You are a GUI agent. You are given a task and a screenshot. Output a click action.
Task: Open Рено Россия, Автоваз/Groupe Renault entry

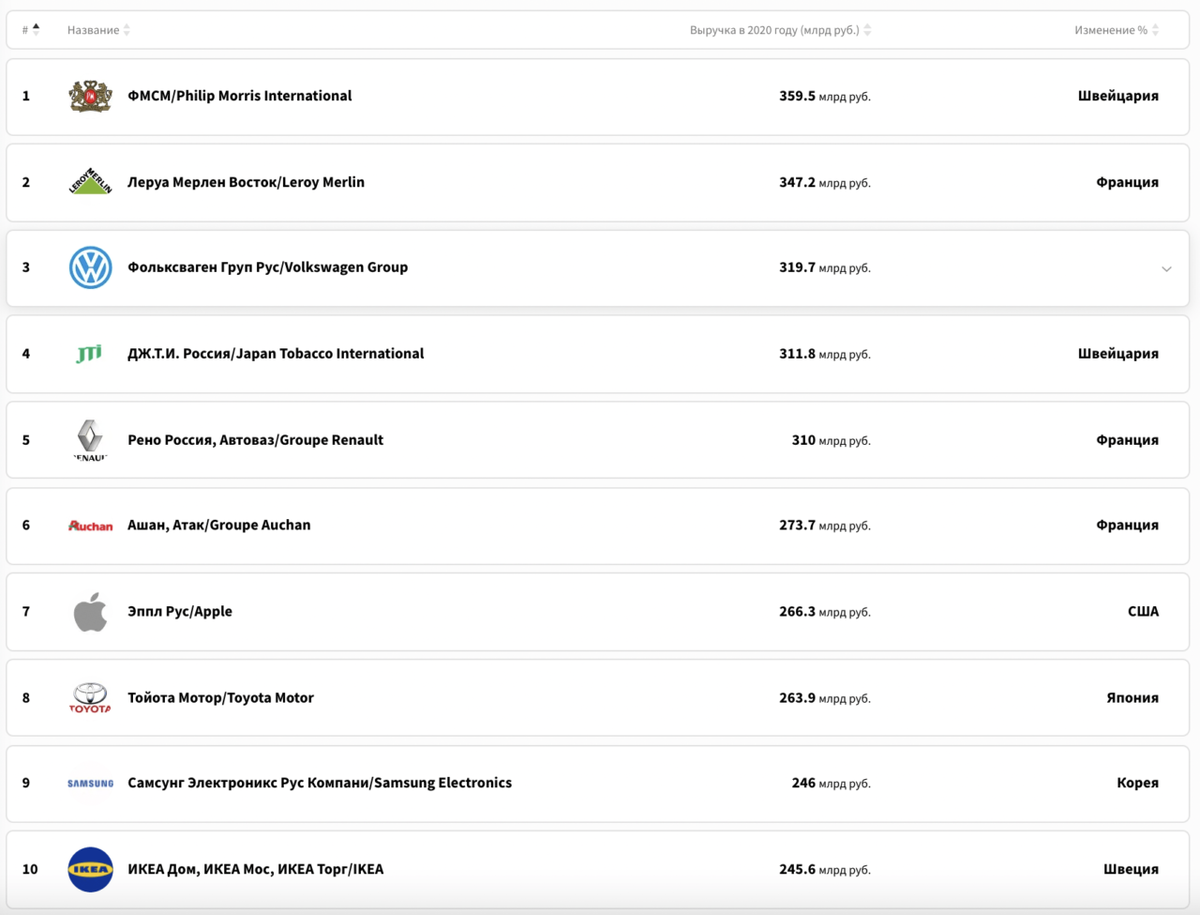(256, 440)
